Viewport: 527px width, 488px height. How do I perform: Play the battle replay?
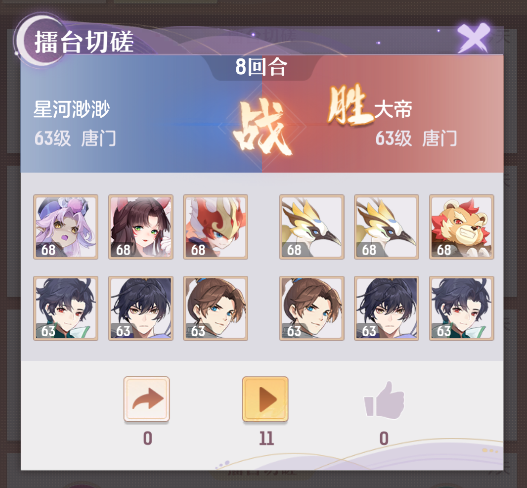point(265,399)
